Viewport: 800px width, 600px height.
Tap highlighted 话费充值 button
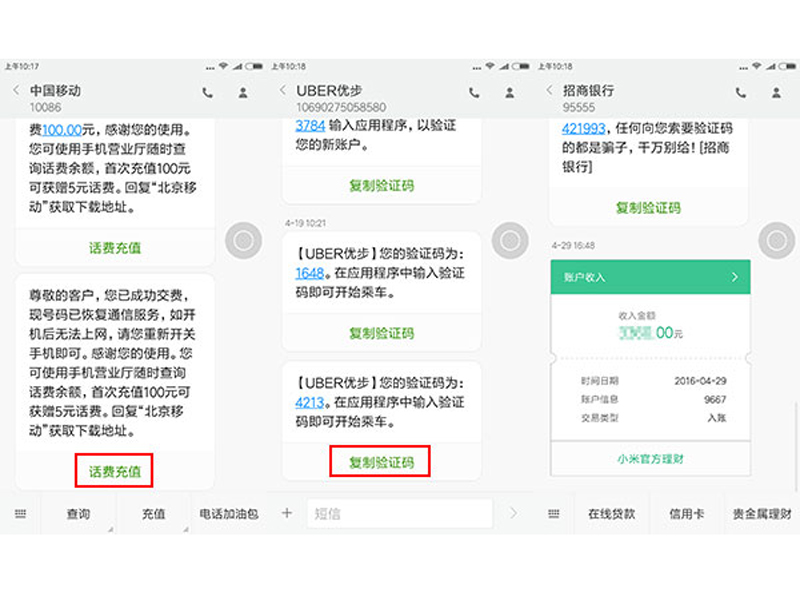114,471
